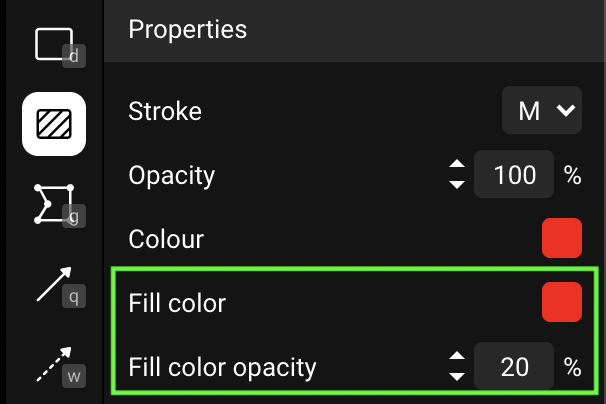606x404 pixels.
Task: Click the Fill color opacity label
Action: (222, 367)
